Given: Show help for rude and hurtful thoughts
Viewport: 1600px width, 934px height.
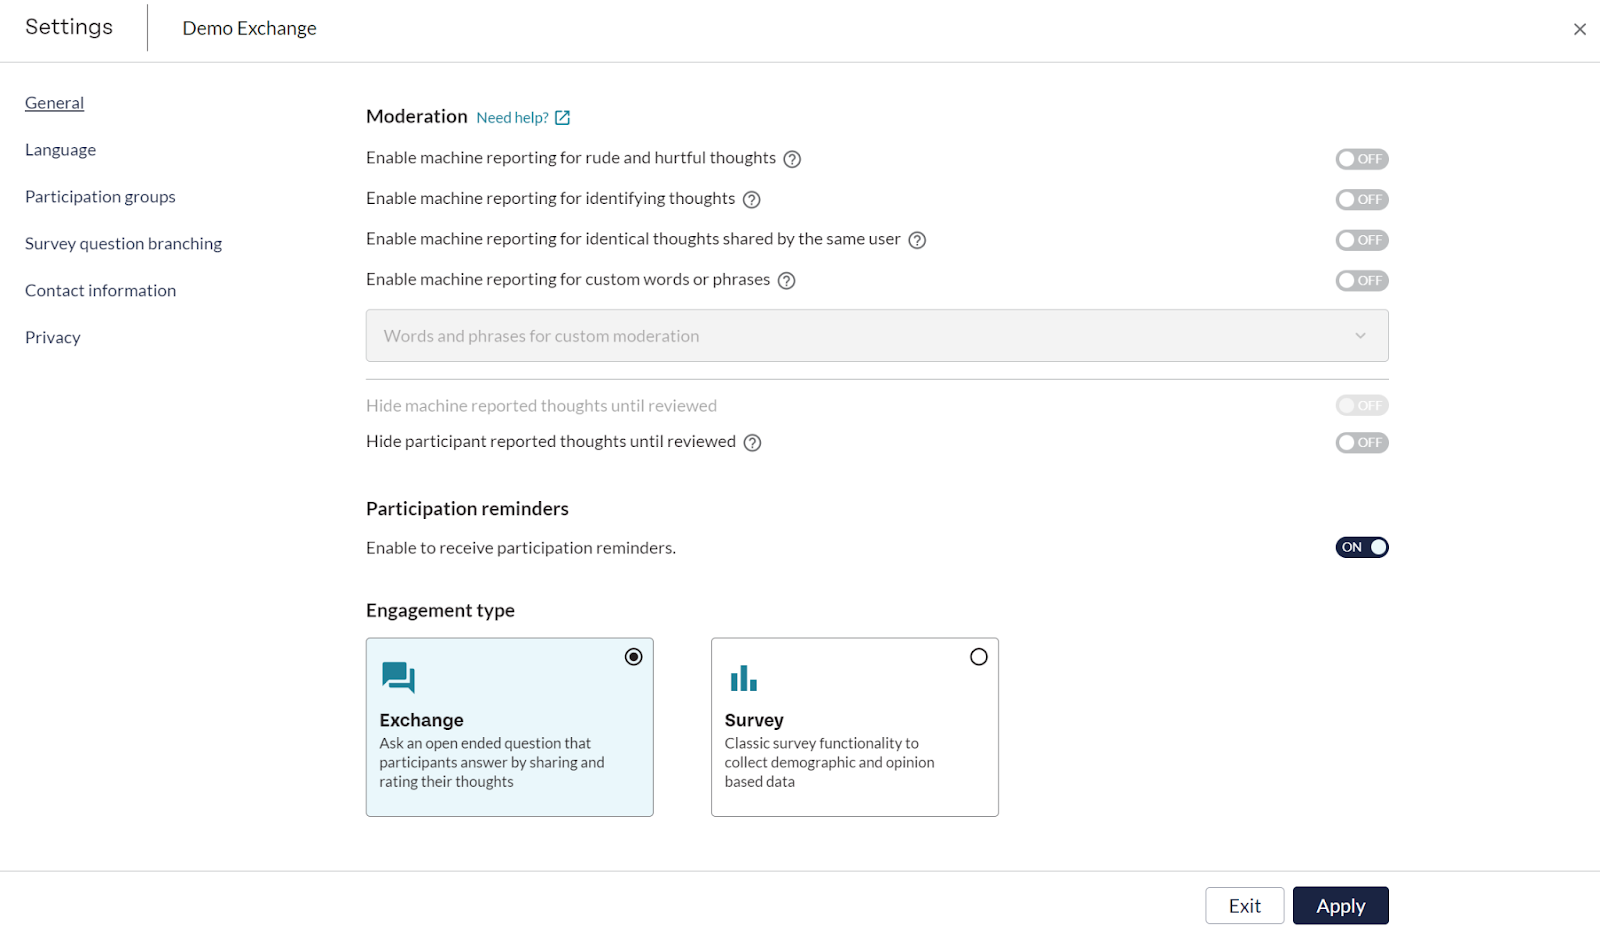Looking at the screenshot, I should tap(792, 159).
